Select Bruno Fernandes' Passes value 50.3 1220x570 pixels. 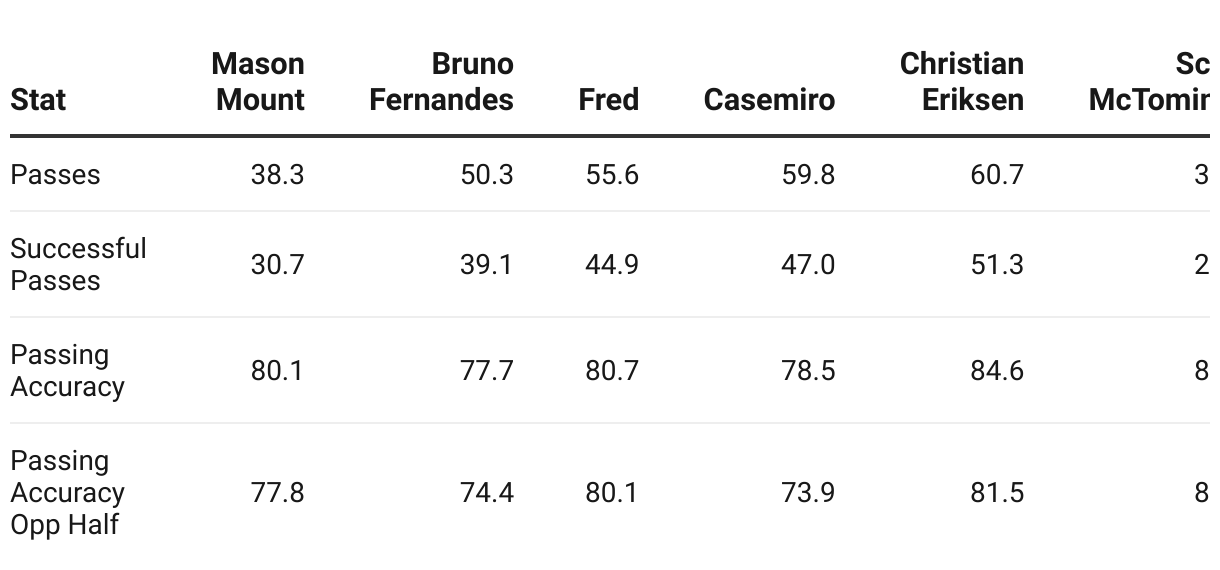[x=486, y=175]
